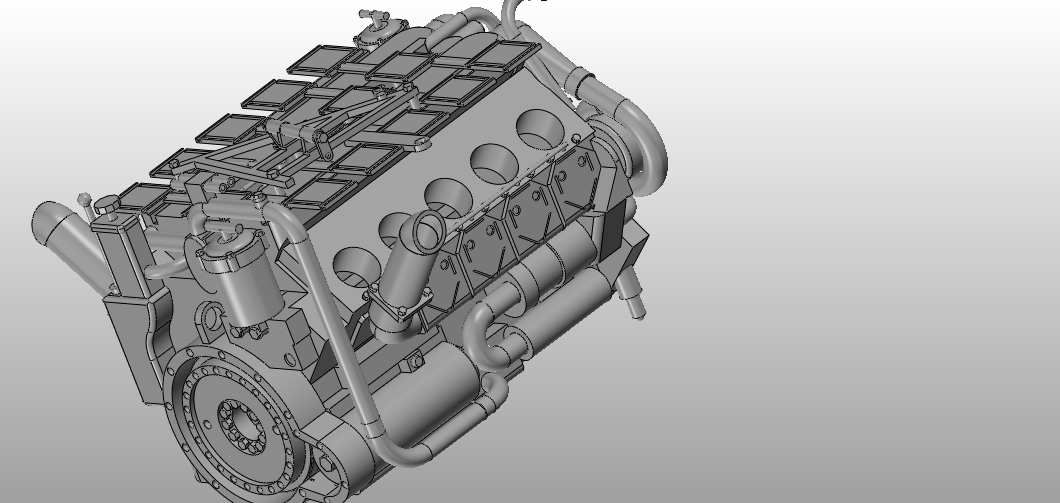
Task: Click the cylinder bore just left of the angled pipe
Action: (x=357, y=264)
